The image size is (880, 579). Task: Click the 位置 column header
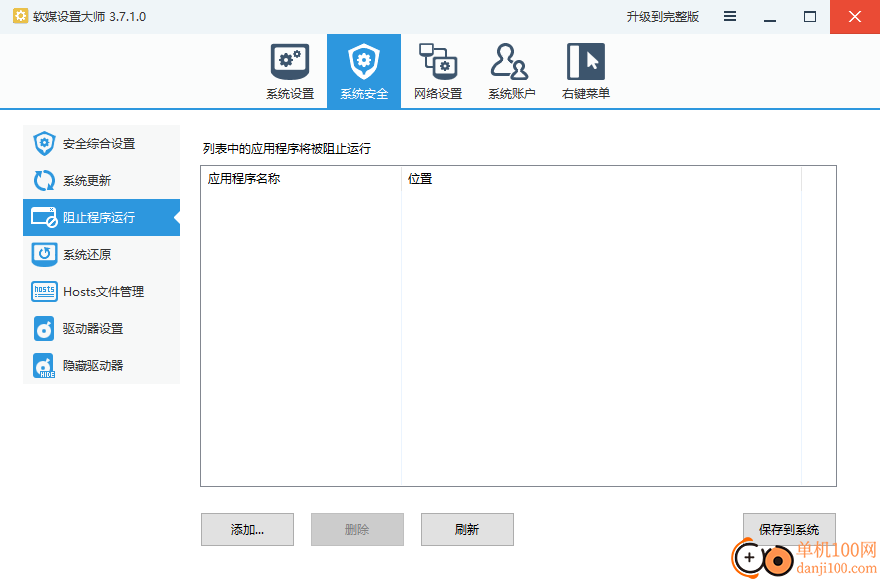[602, 179]
